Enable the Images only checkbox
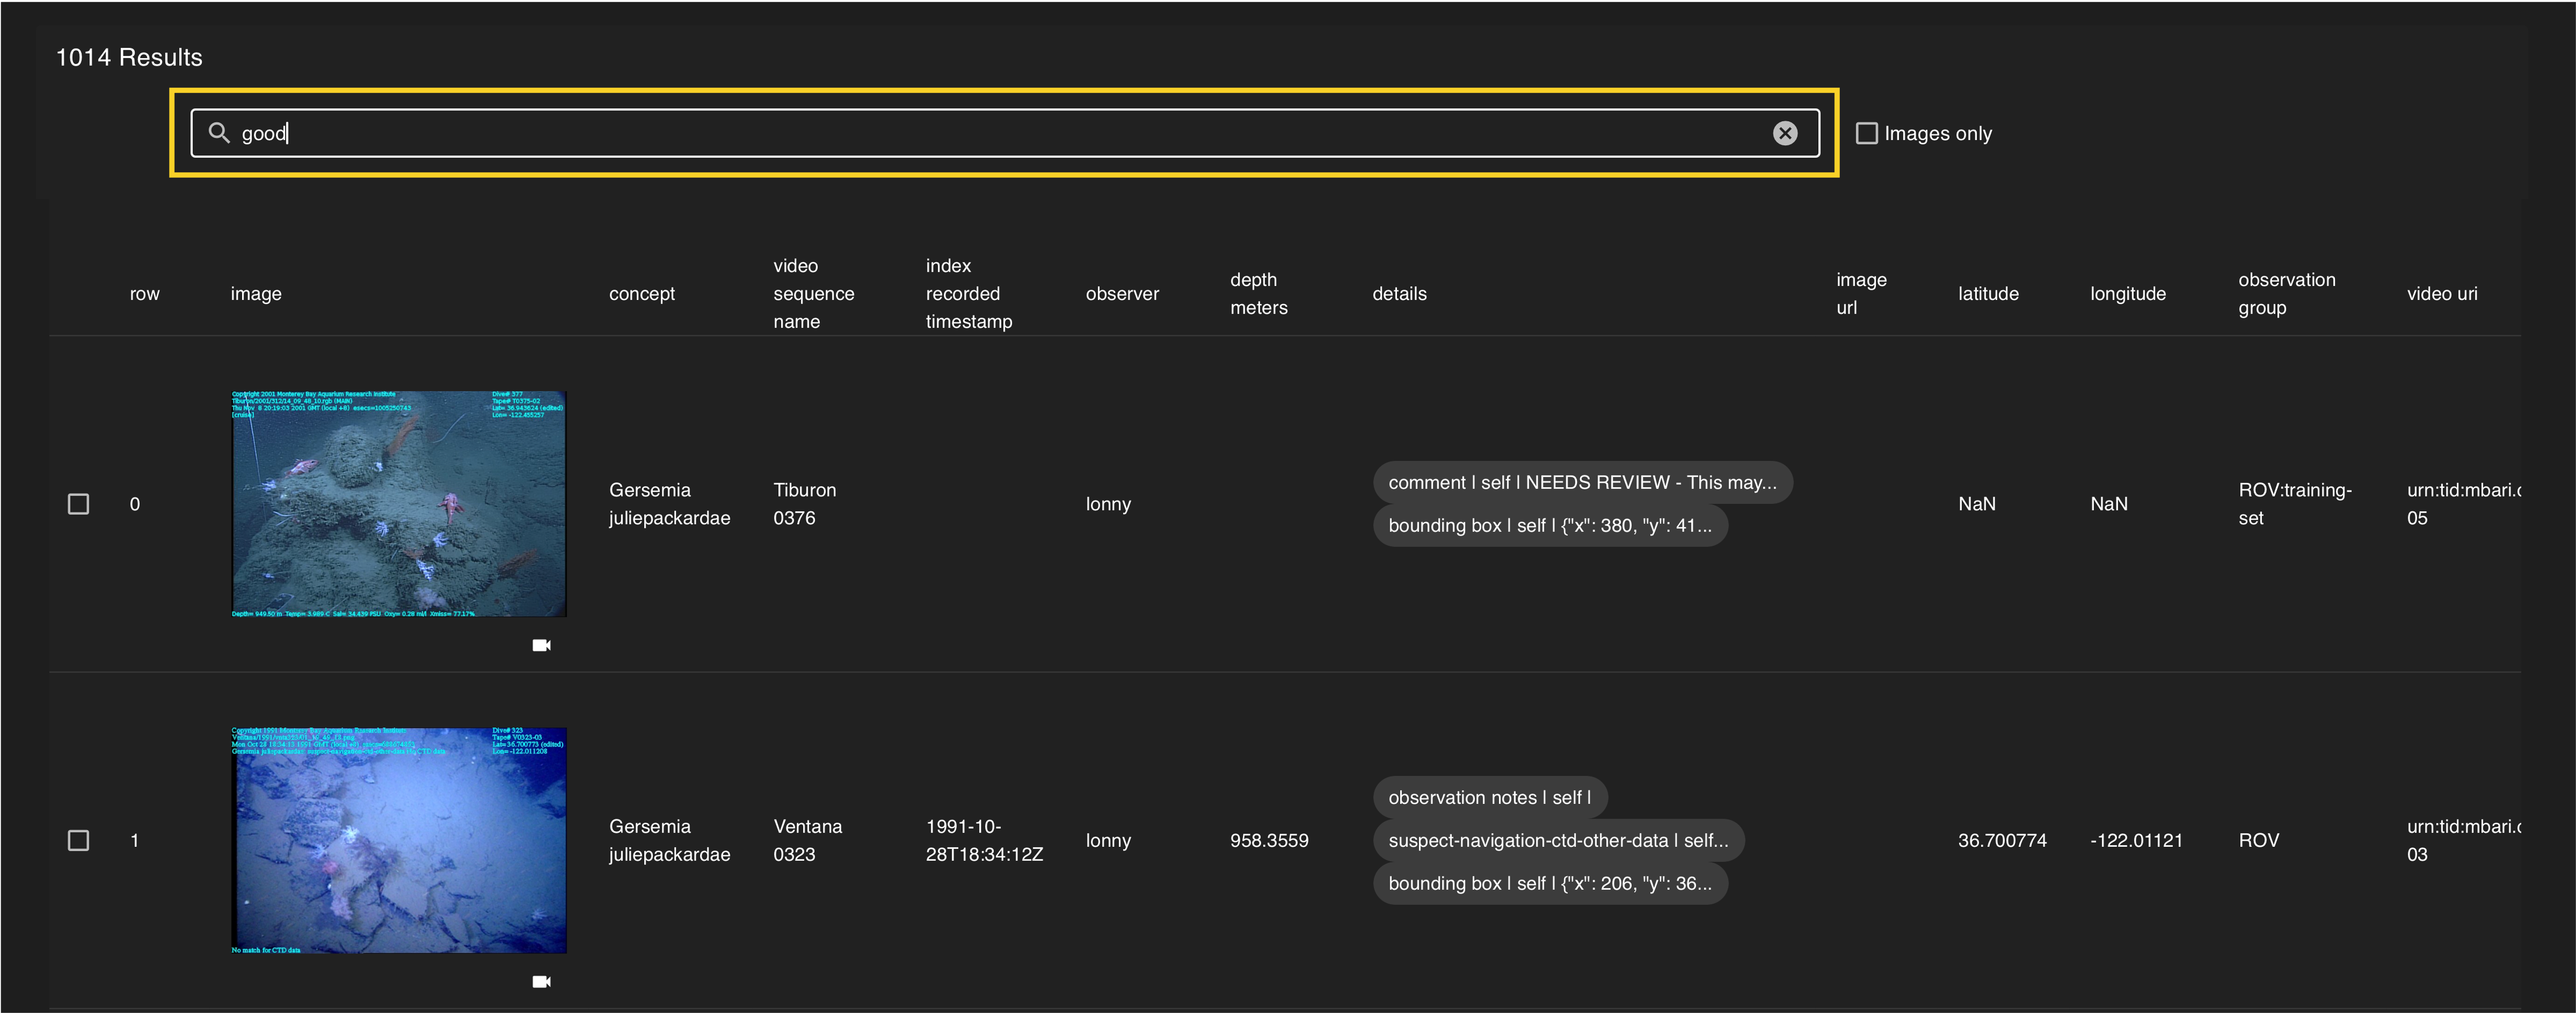 [x=1866, y=133]
